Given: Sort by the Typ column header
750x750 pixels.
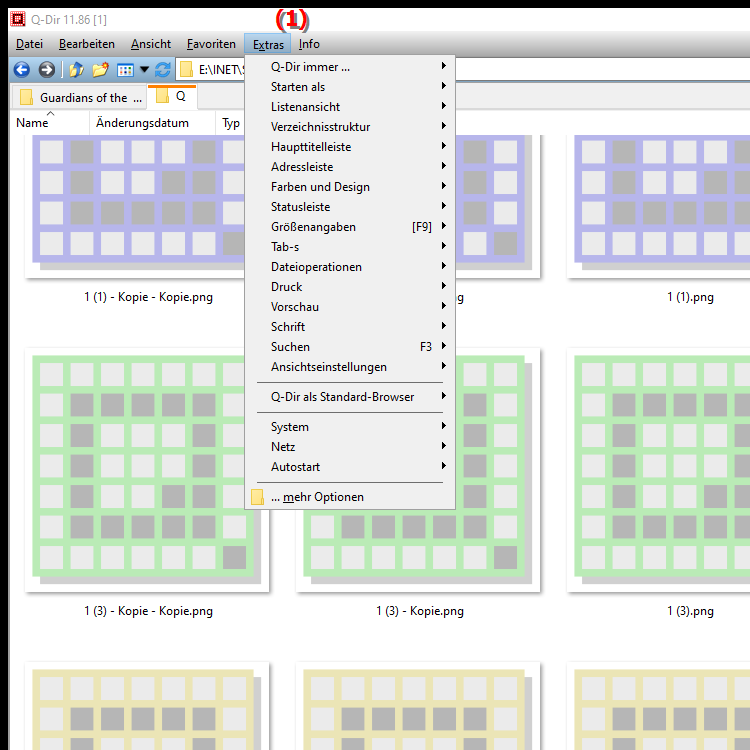Looking at the screenshot, I should [x=231, y=123].
